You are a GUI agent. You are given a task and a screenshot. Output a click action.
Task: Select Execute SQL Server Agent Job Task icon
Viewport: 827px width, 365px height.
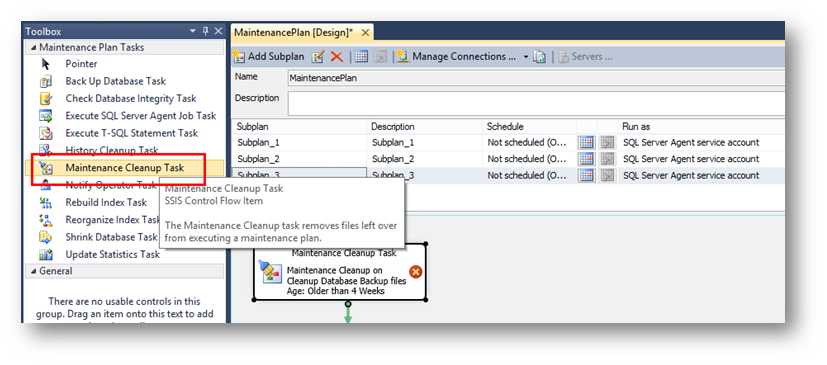pos(46,116)
